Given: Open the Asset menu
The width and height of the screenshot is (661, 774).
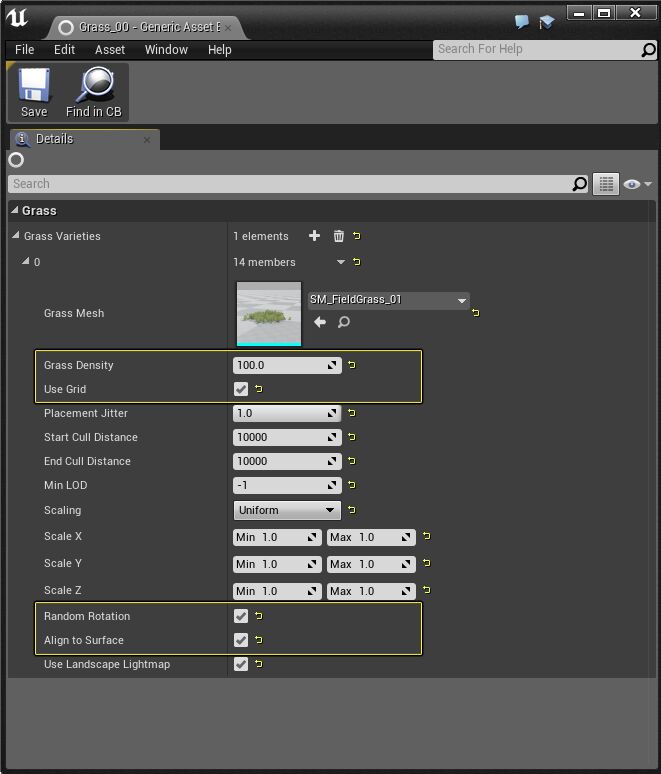Looking at the screenshot, I should tap(110, 49).
